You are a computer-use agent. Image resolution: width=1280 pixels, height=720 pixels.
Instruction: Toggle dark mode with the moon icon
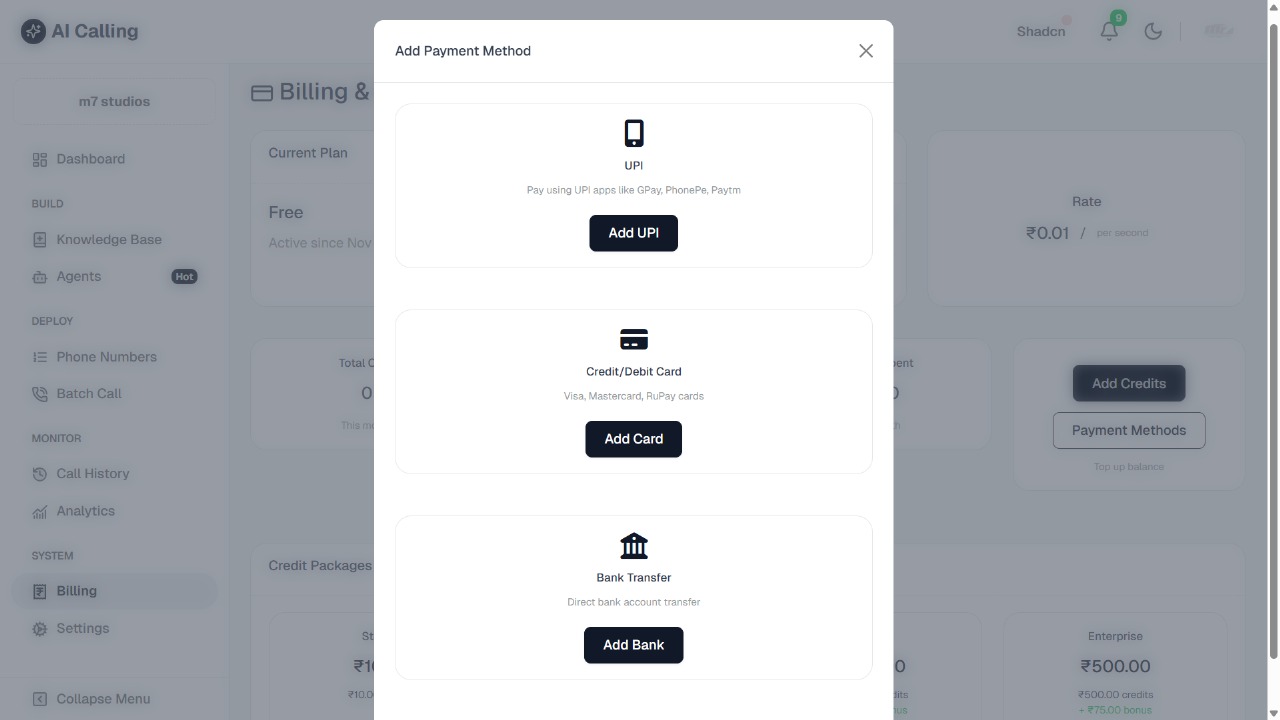click(1153, 31)
